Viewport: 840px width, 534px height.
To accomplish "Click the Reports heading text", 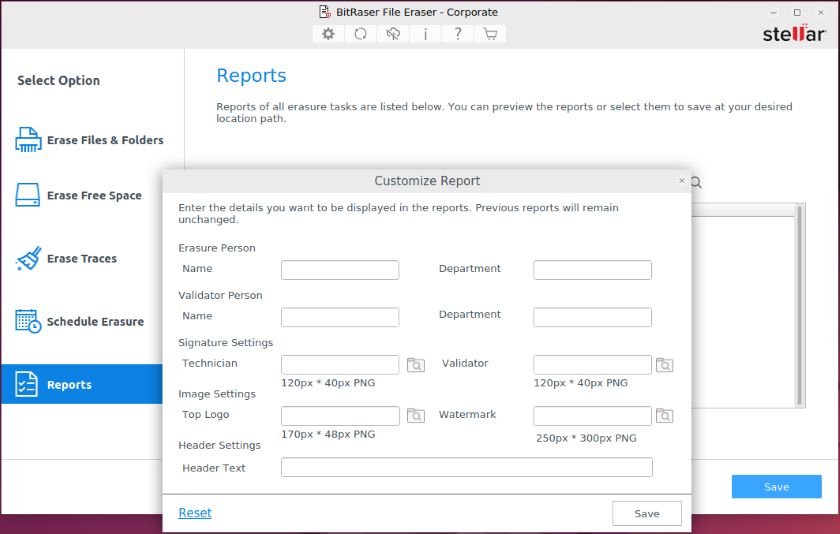I will 251,76.
